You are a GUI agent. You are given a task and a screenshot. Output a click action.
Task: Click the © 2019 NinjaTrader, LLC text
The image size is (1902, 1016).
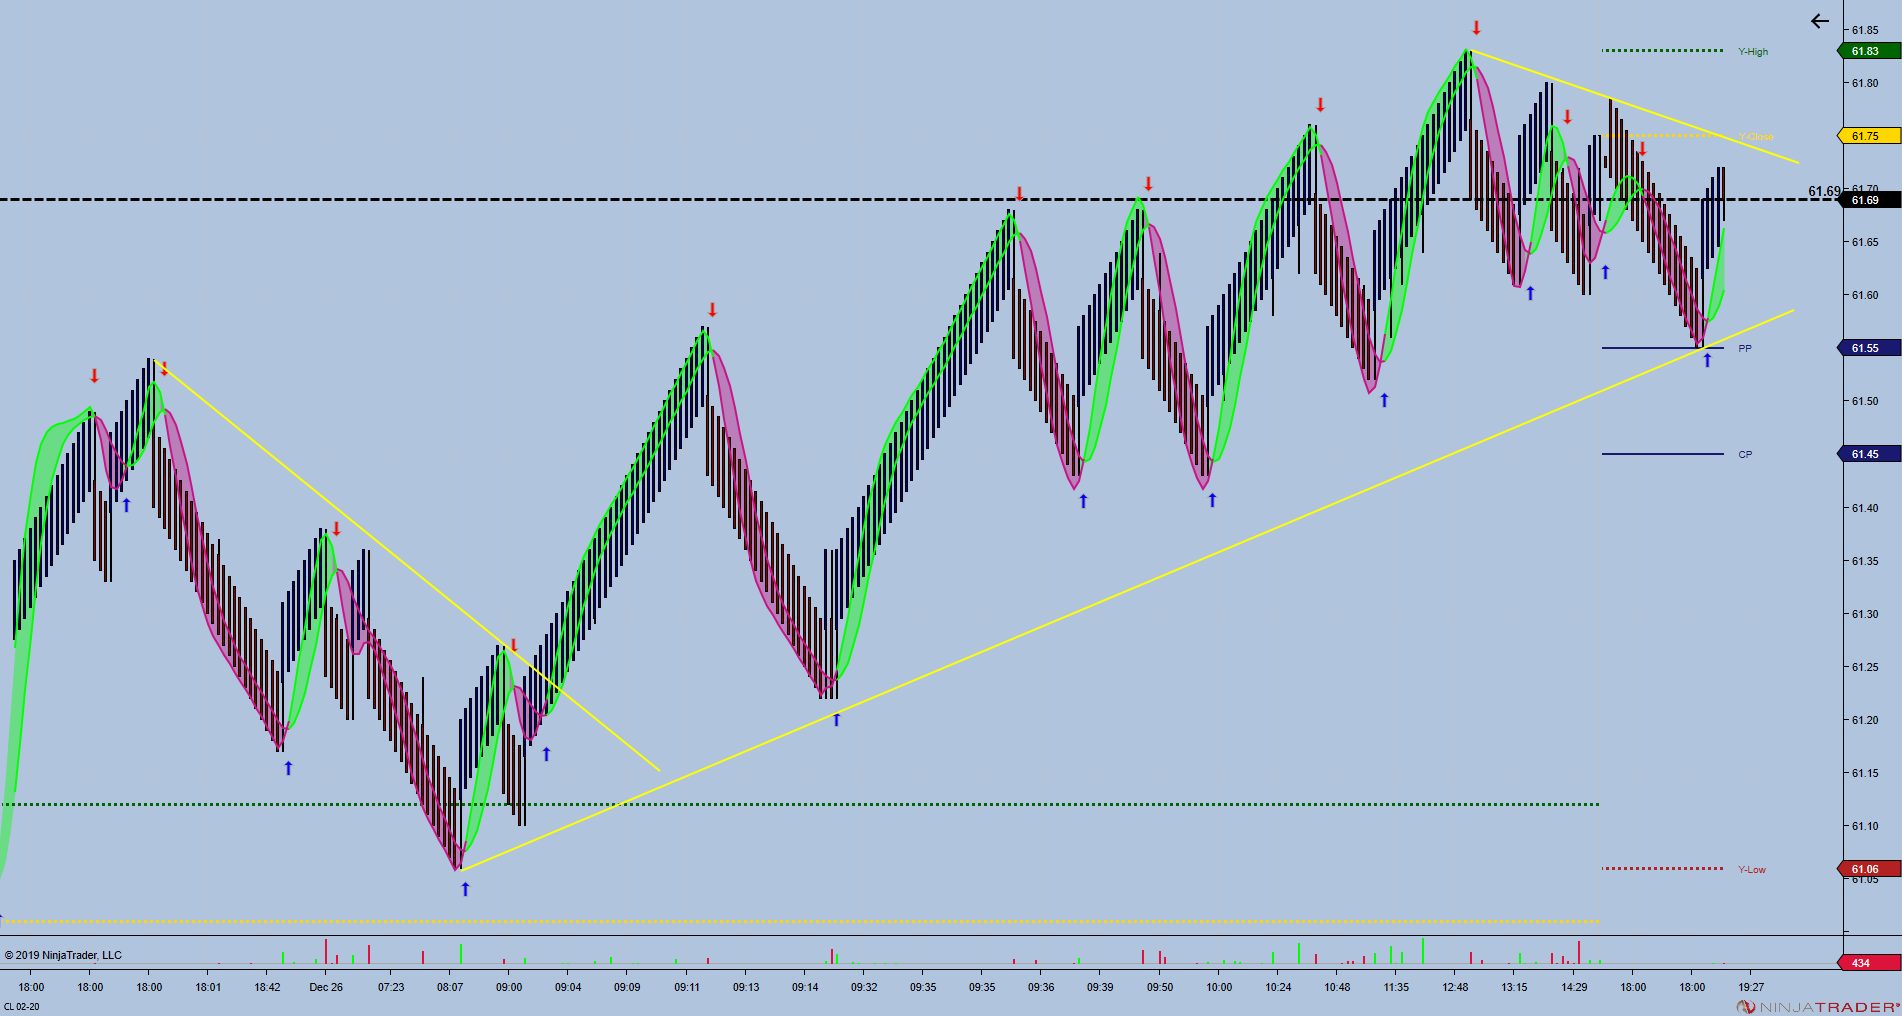(x=63, y=955)
